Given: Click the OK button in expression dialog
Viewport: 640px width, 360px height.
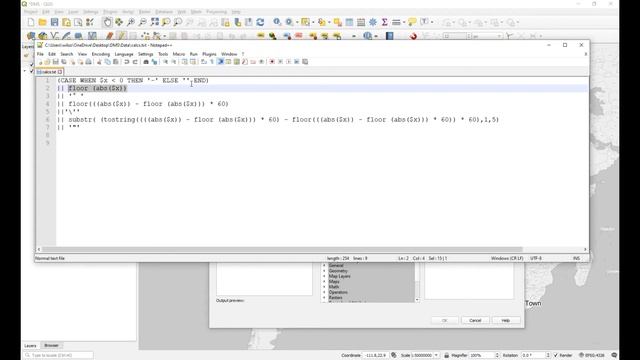Looking at the screenshot, I should 444,320.
